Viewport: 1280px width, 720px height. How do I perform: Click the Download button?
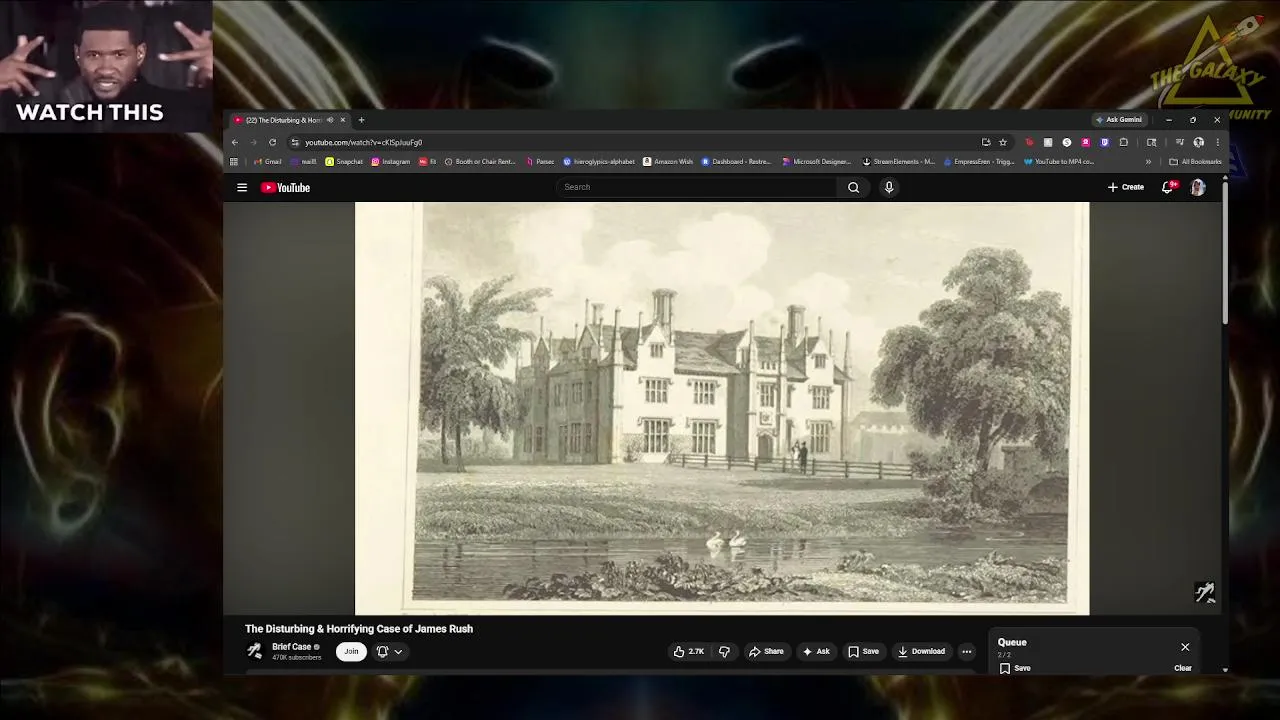pos(921,651)
